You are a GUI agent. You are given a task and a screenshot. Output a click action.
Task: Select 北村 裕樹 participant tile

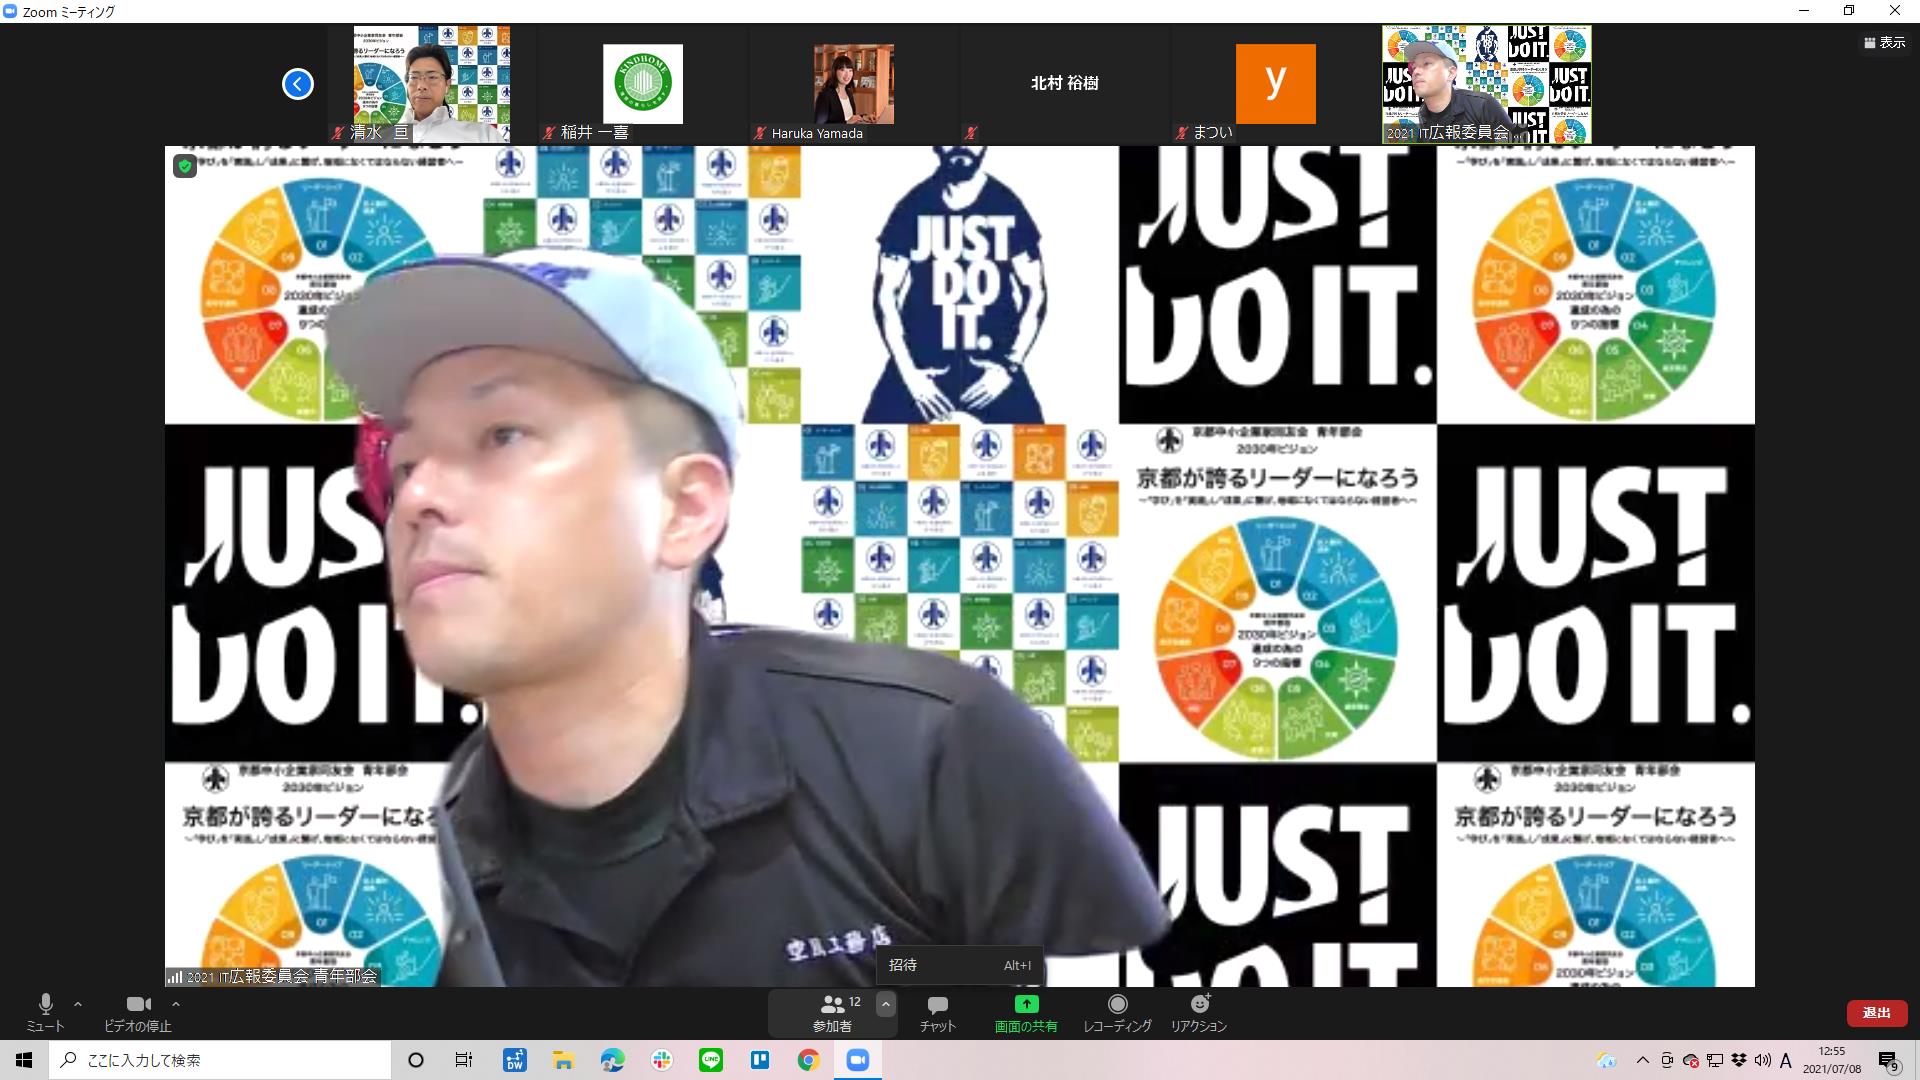click(1065, 84)
